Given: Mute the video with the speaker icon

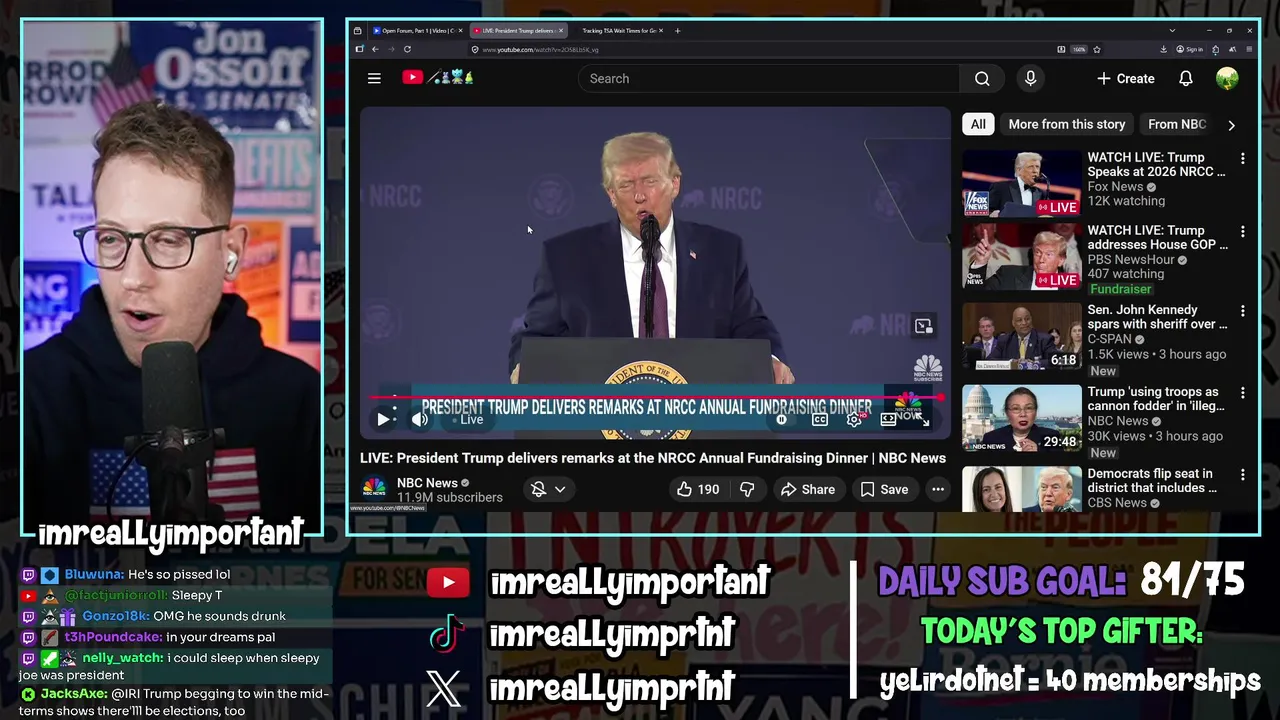Looking at the screenshot, I should point(420,420).
